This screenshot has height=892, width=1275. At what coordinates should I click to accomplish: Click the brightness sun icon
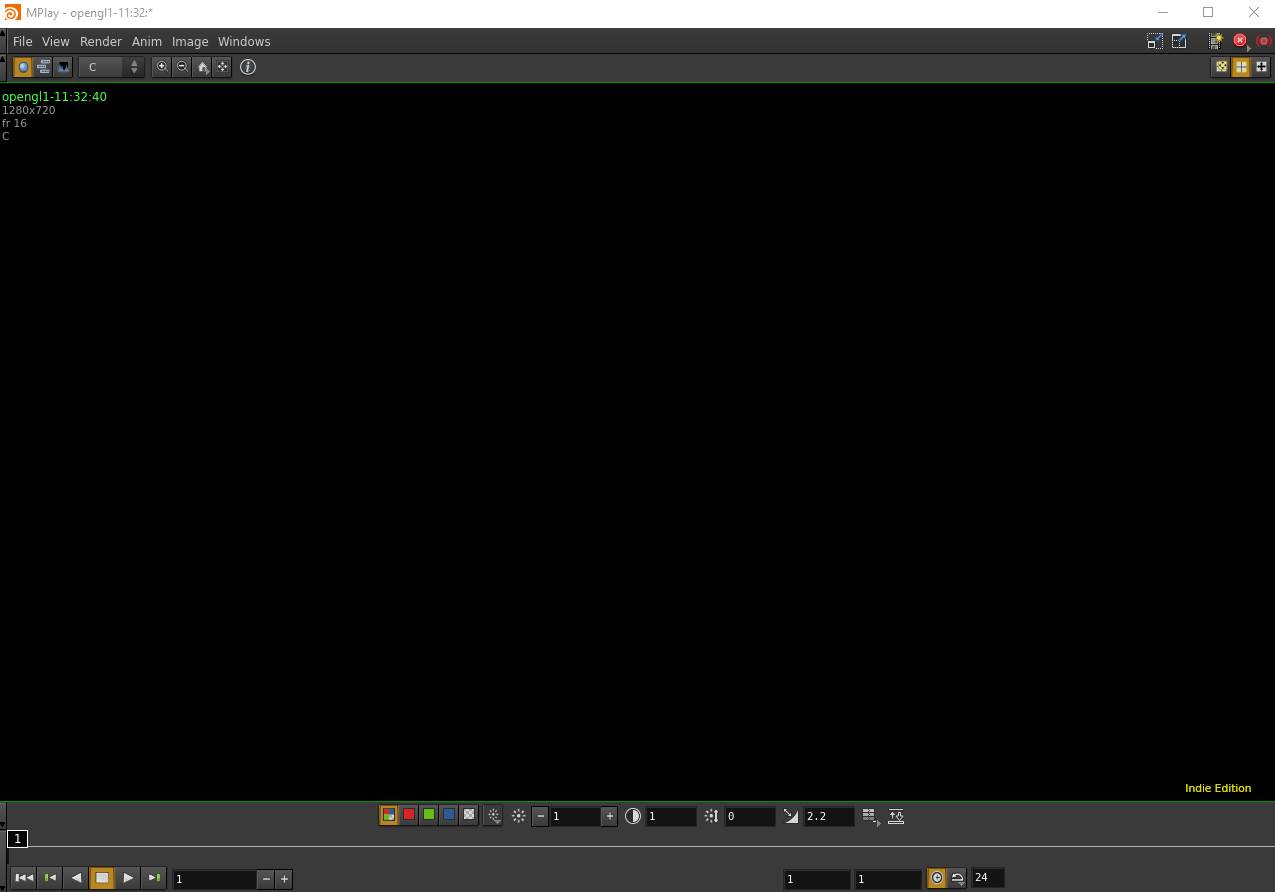(x=519, y=816)
